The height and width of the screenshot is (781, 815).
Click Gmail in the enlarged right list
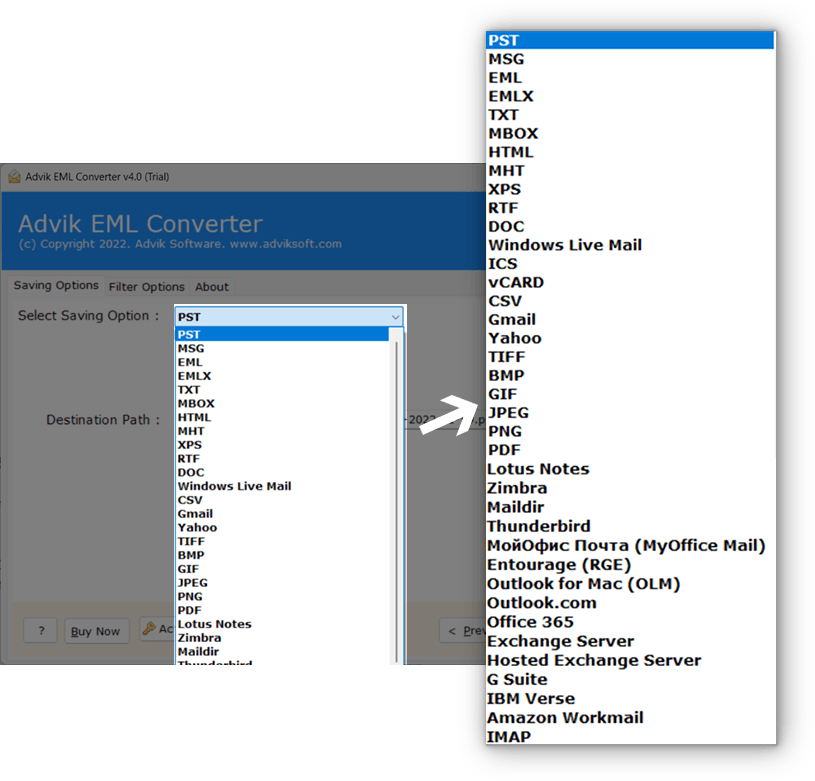click(x=630, y=319)
